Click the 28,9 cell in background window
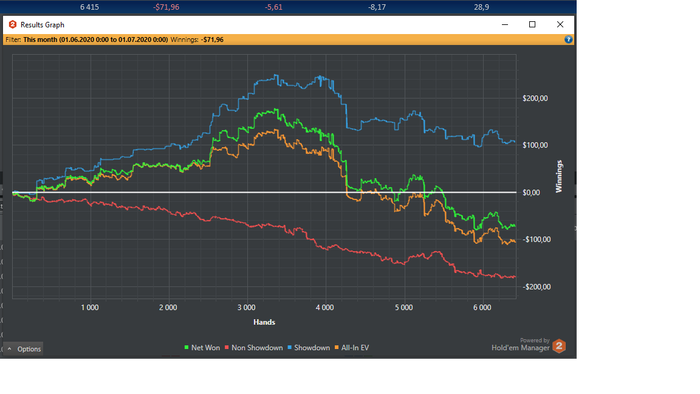 [481, 7]
